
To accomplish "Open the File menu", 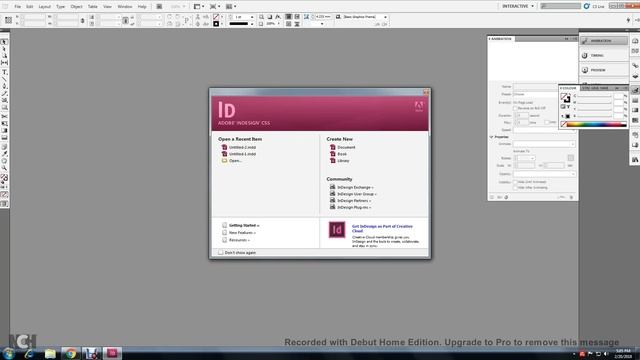I will [18, 7].
